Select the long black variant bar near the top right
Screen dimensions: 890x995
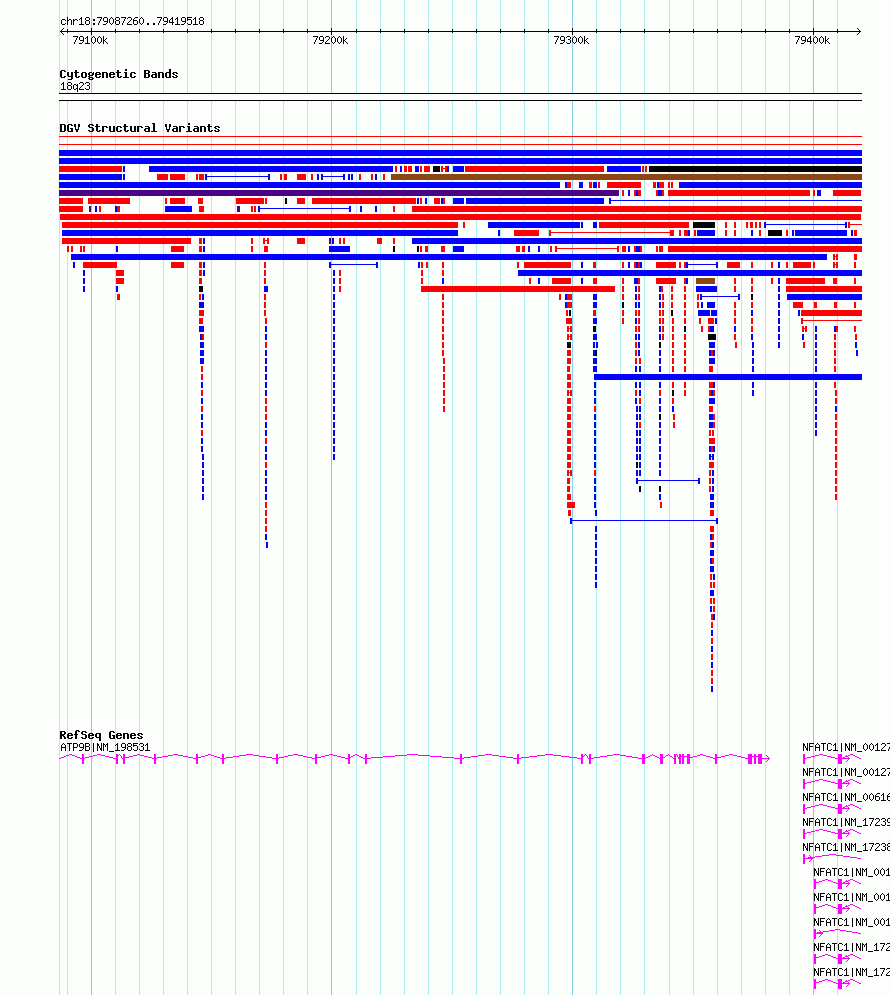tap(755, 169)
